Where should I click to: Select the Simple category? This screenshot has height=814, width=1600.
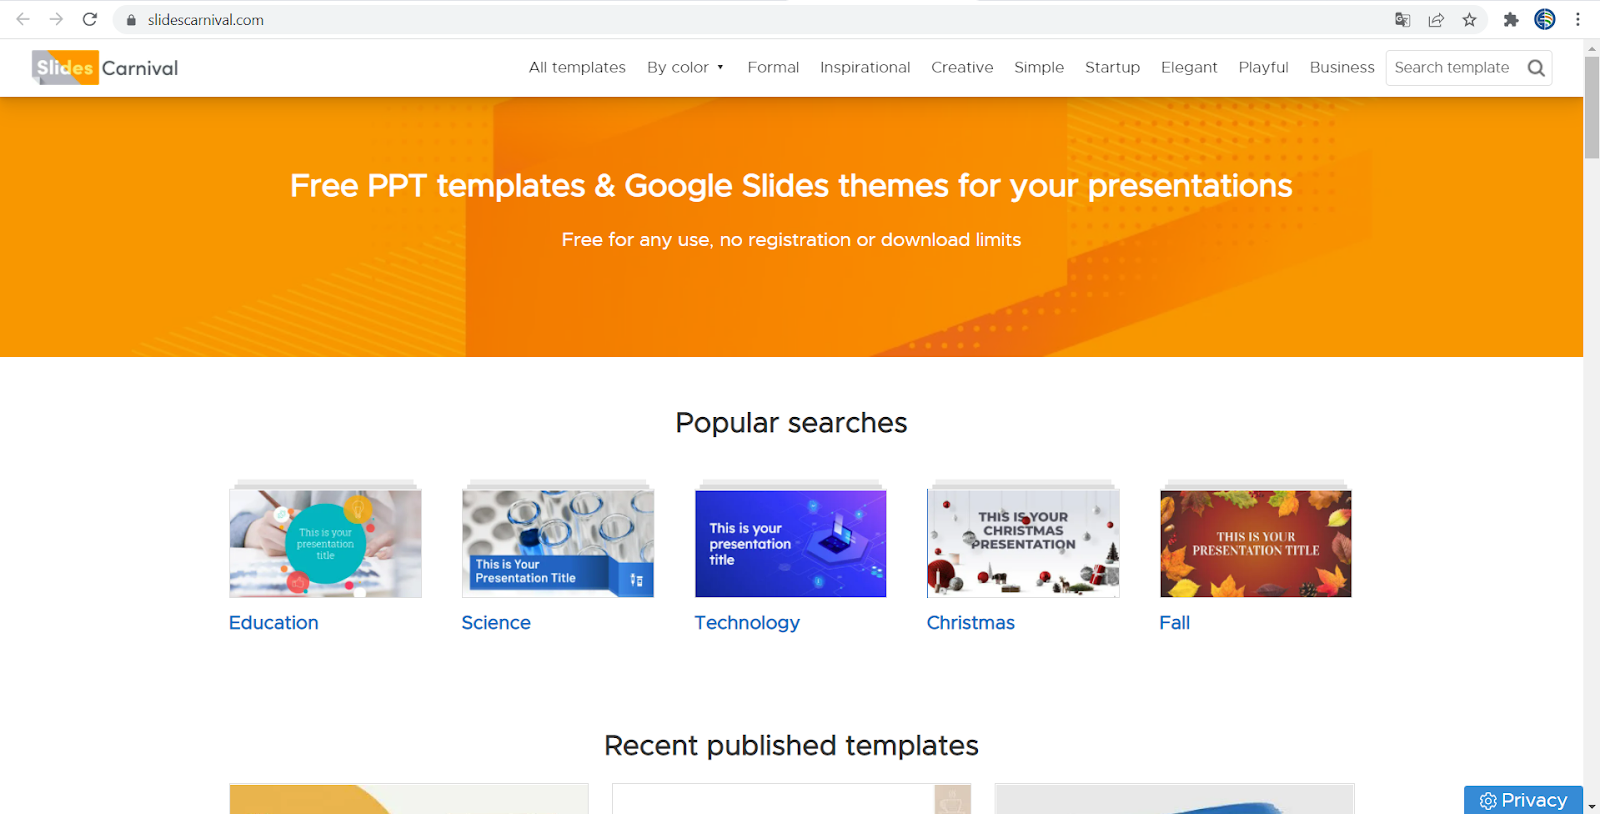[x=1039, y=67]
